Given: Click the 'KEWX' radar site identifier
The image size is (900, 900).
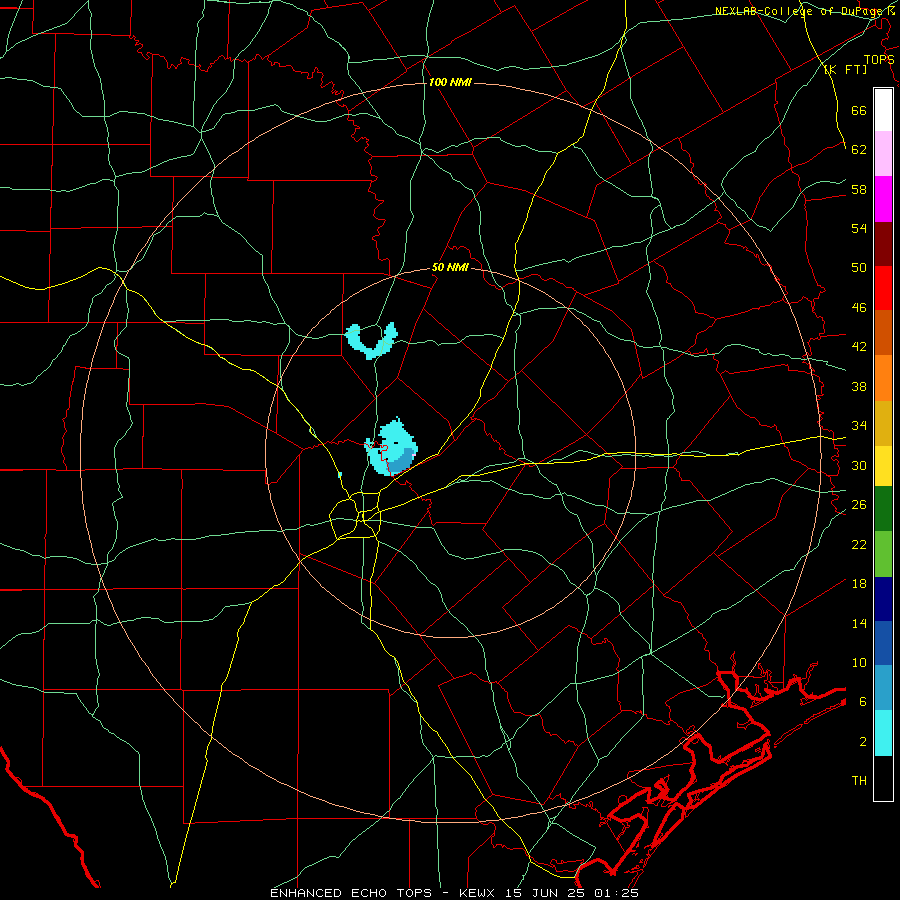Looking at the screenshot, I should pyautogui.click(x=478, y=893).
